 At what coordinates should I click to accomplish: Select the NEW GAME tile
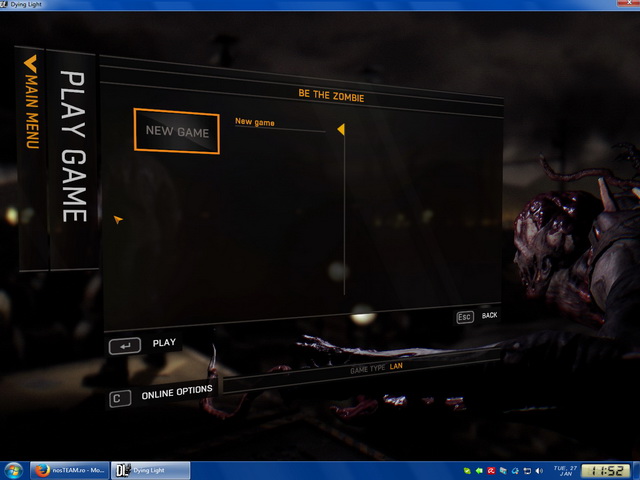tap(177, 131)
